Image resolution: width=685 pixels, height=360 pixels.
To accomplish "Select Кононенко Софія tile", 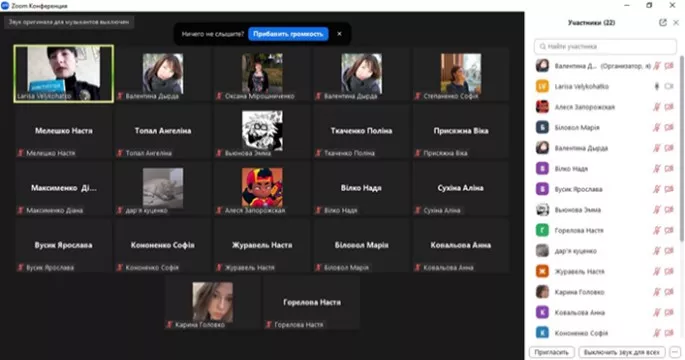I will [x=163, y=246].
